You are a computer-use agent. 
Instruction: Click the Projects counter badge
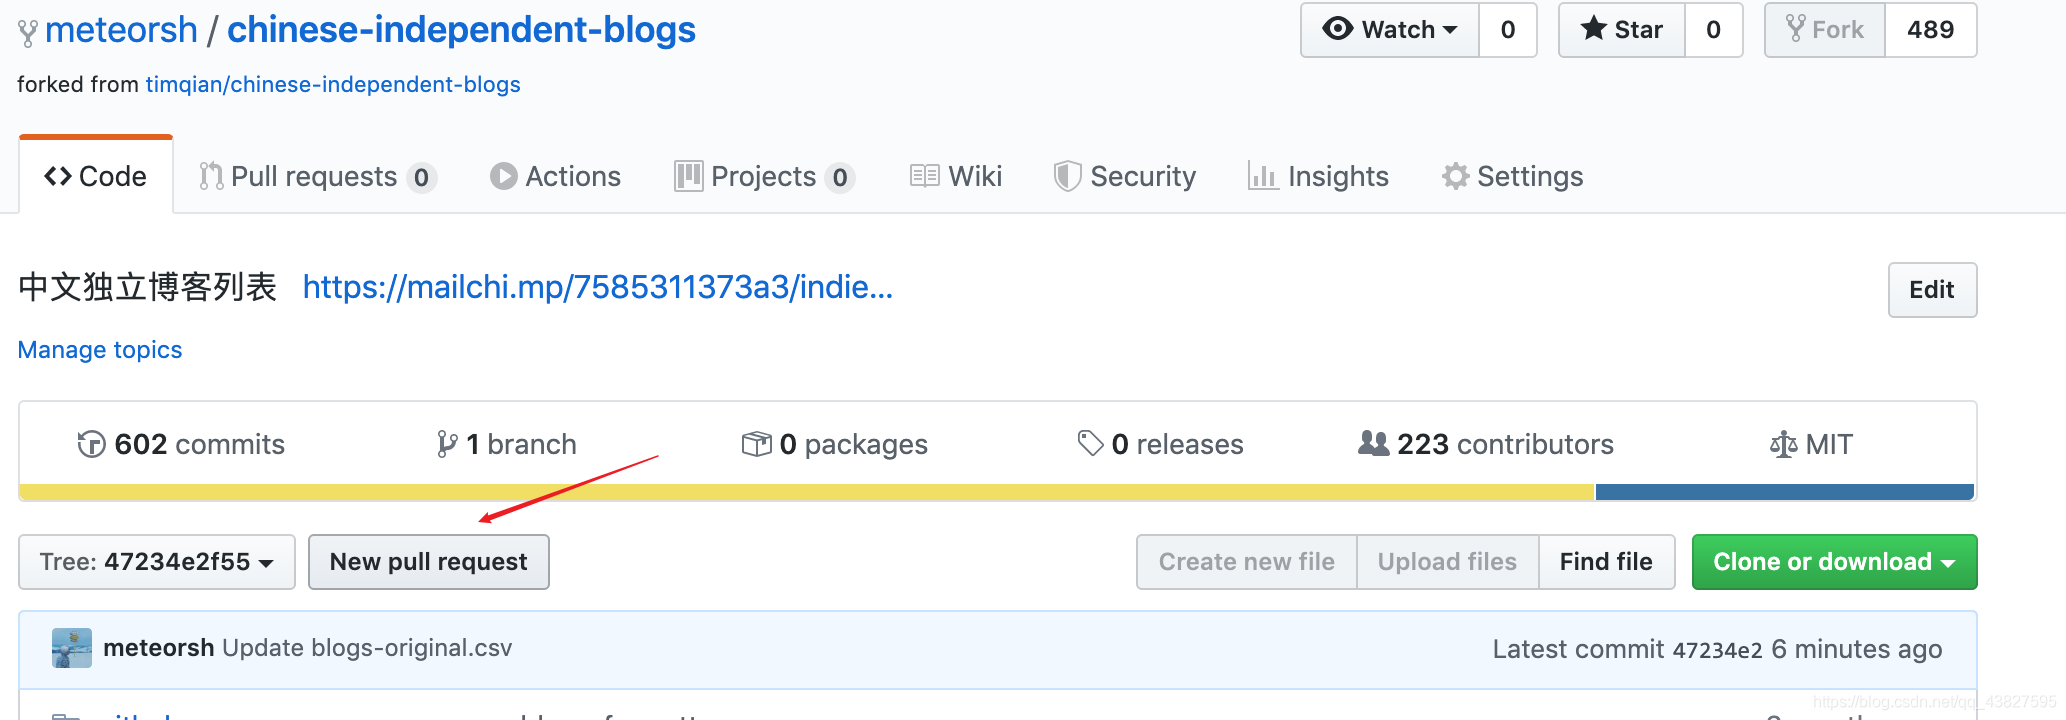840,177
